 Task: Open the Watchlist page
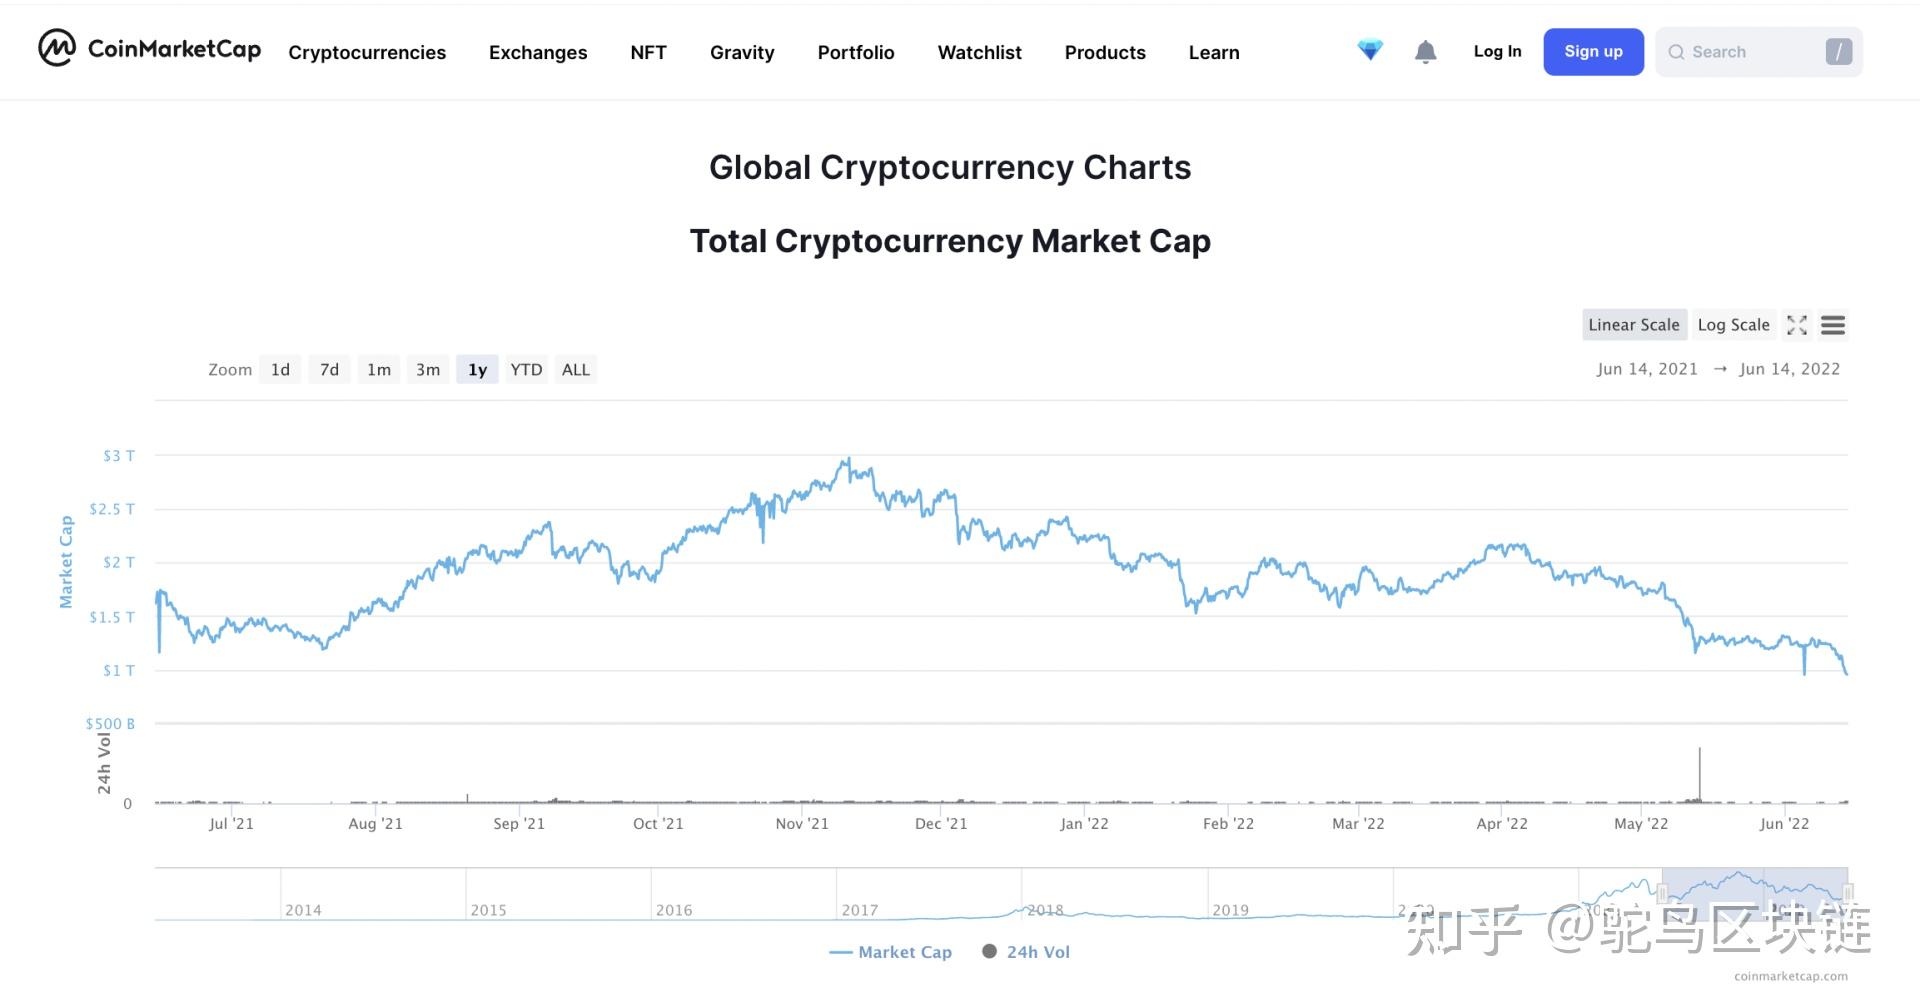point(979,52)
